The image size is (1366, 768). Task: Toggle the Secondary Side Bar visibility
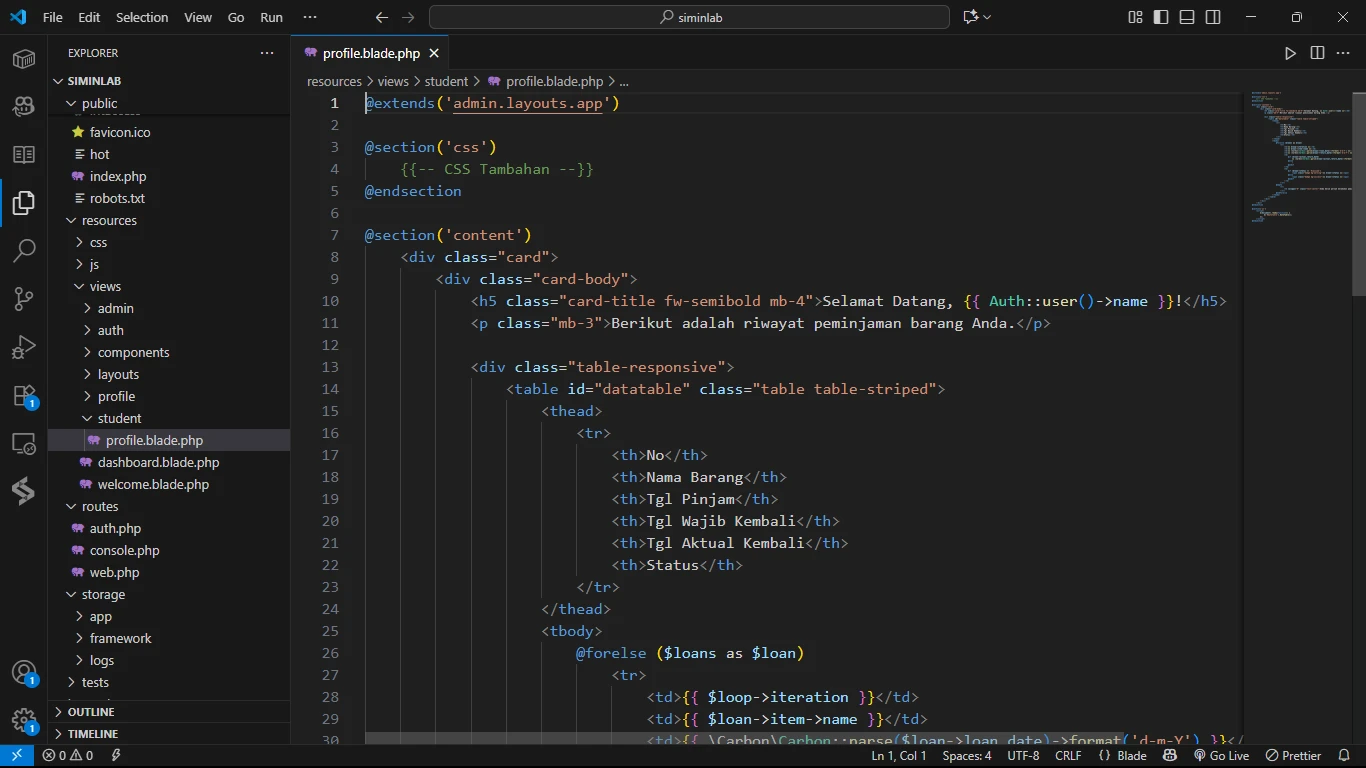pyautogui.click(x=1213, y=17)
